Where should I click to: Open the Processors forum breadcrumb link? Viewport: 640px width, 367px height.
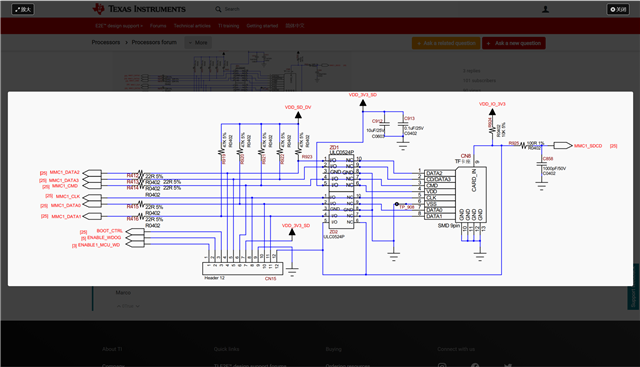[154, 42]
